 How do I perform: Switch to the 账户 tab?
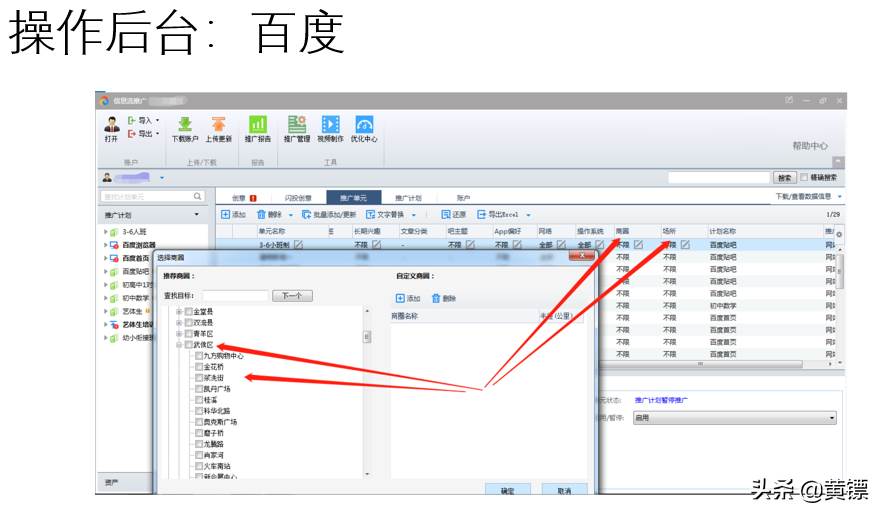point(463,198)
